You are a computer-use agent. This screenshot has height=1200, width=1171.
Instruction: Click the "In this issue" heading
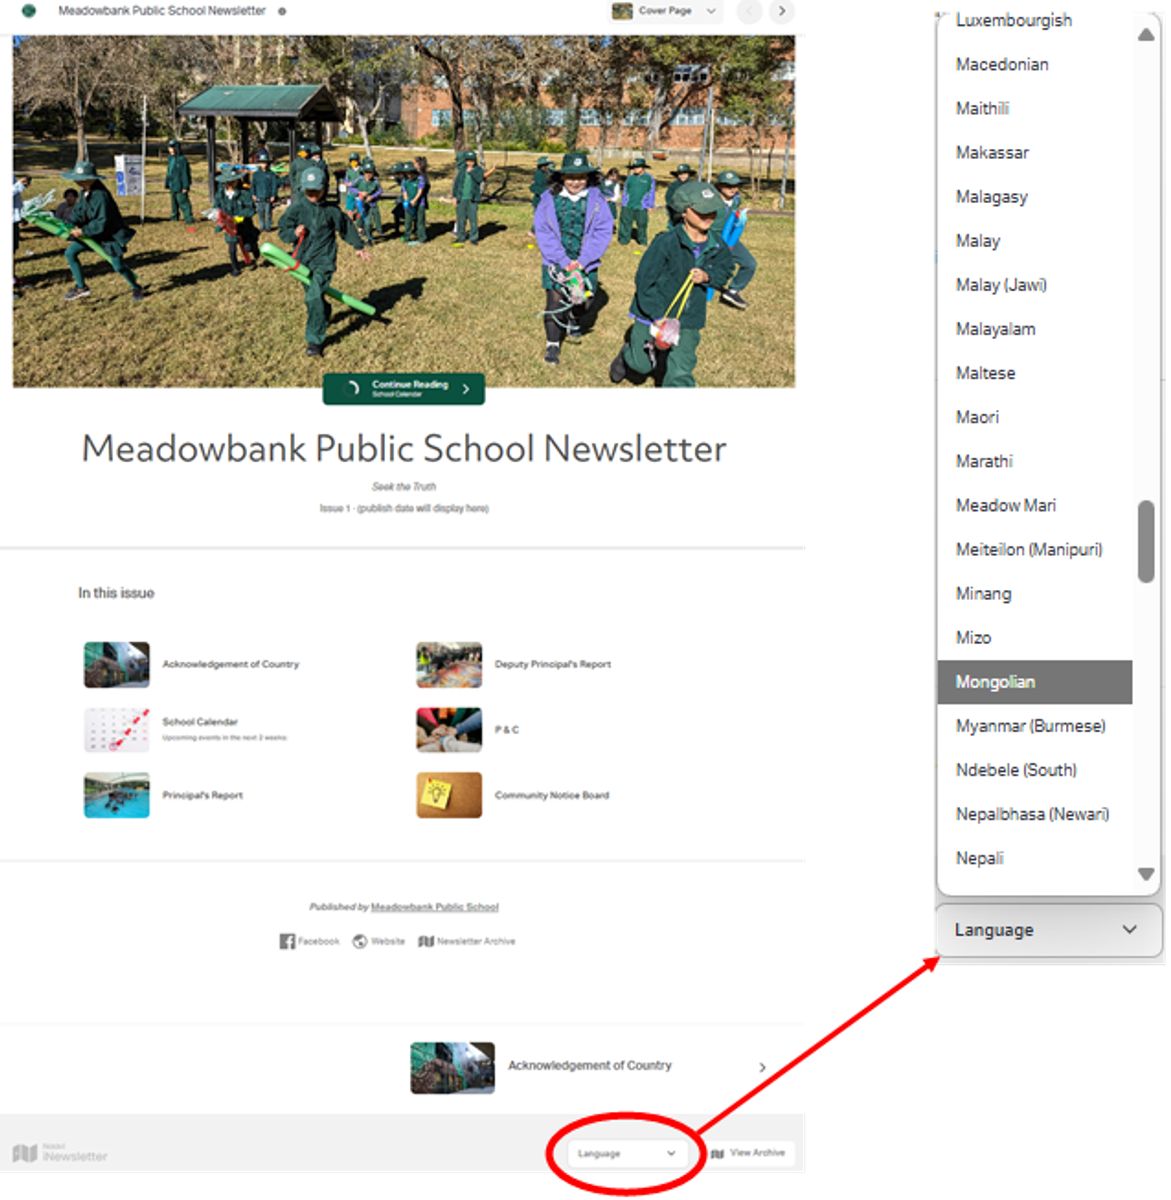click(x=116, y=593)
